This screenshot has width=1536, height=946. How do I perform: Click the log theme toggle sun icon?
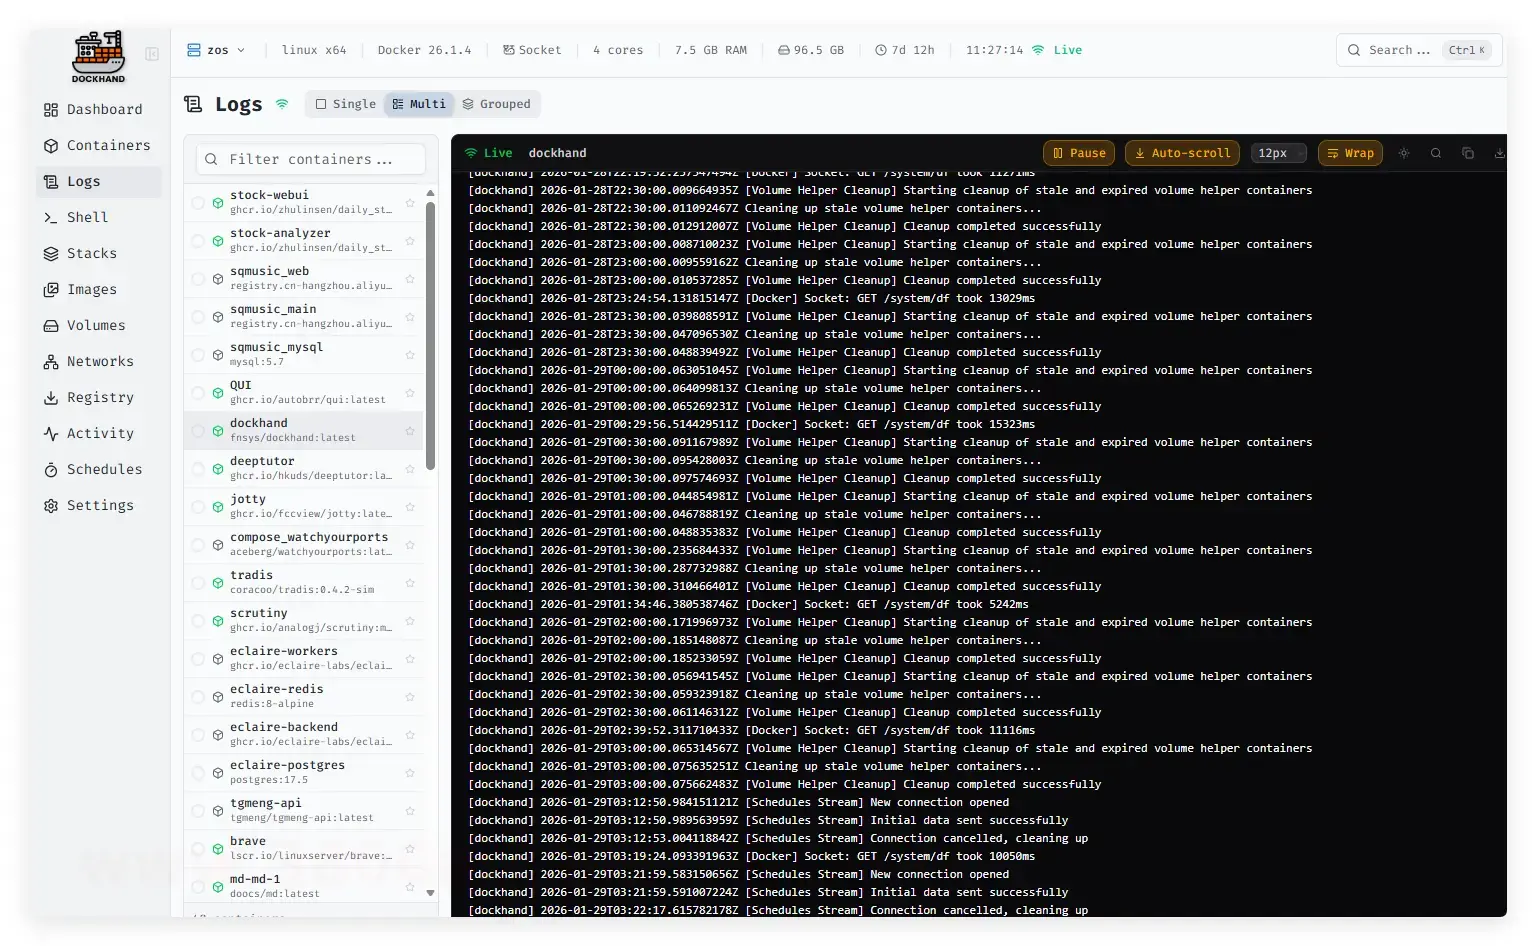[x=1404, y=153]
